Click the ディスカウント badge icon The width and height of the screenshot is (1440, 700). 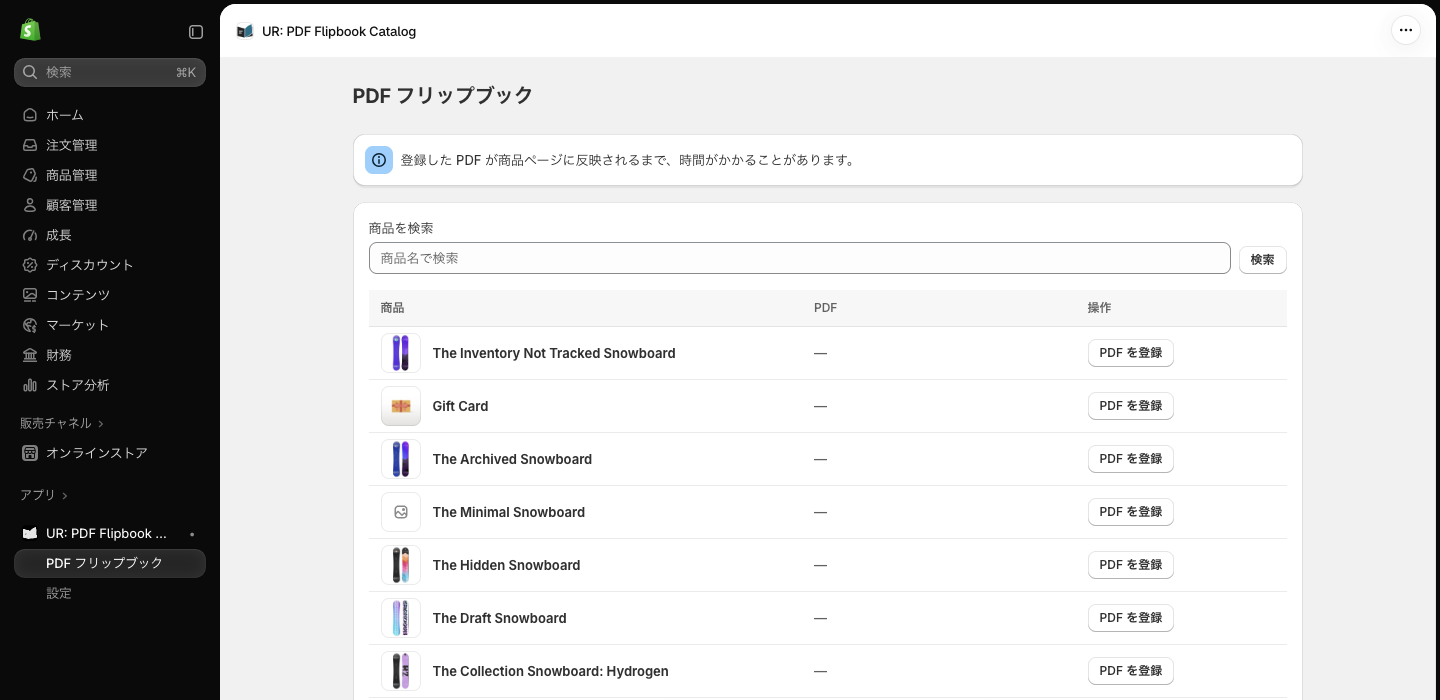click(30, 265)
